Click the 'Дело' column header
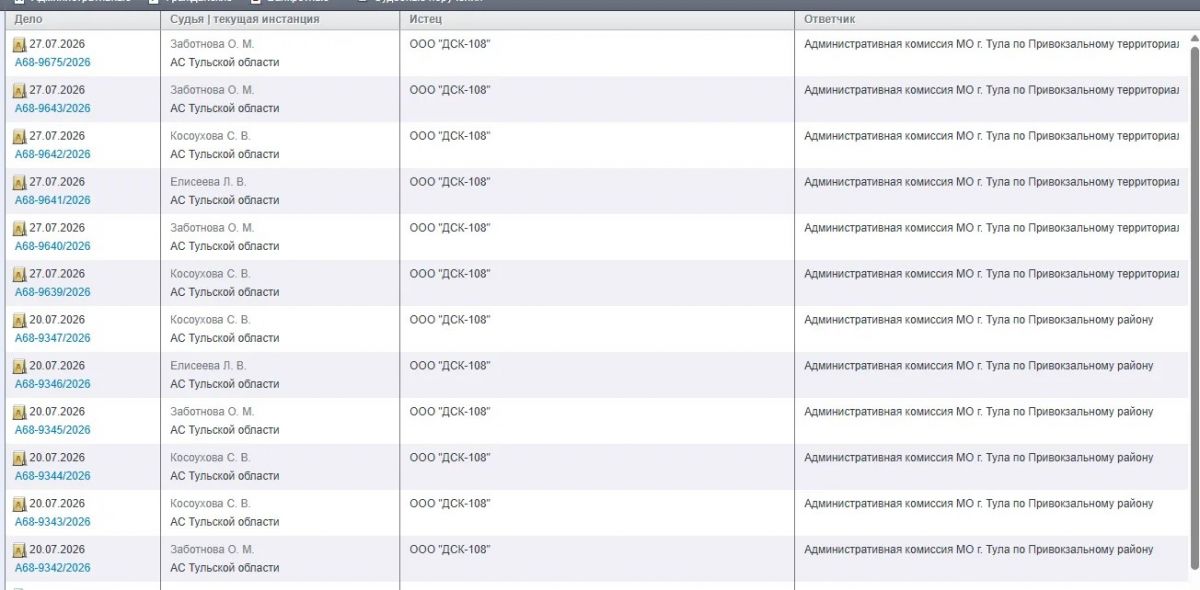Screen dimensions: 1200x590 click(82, 19)
